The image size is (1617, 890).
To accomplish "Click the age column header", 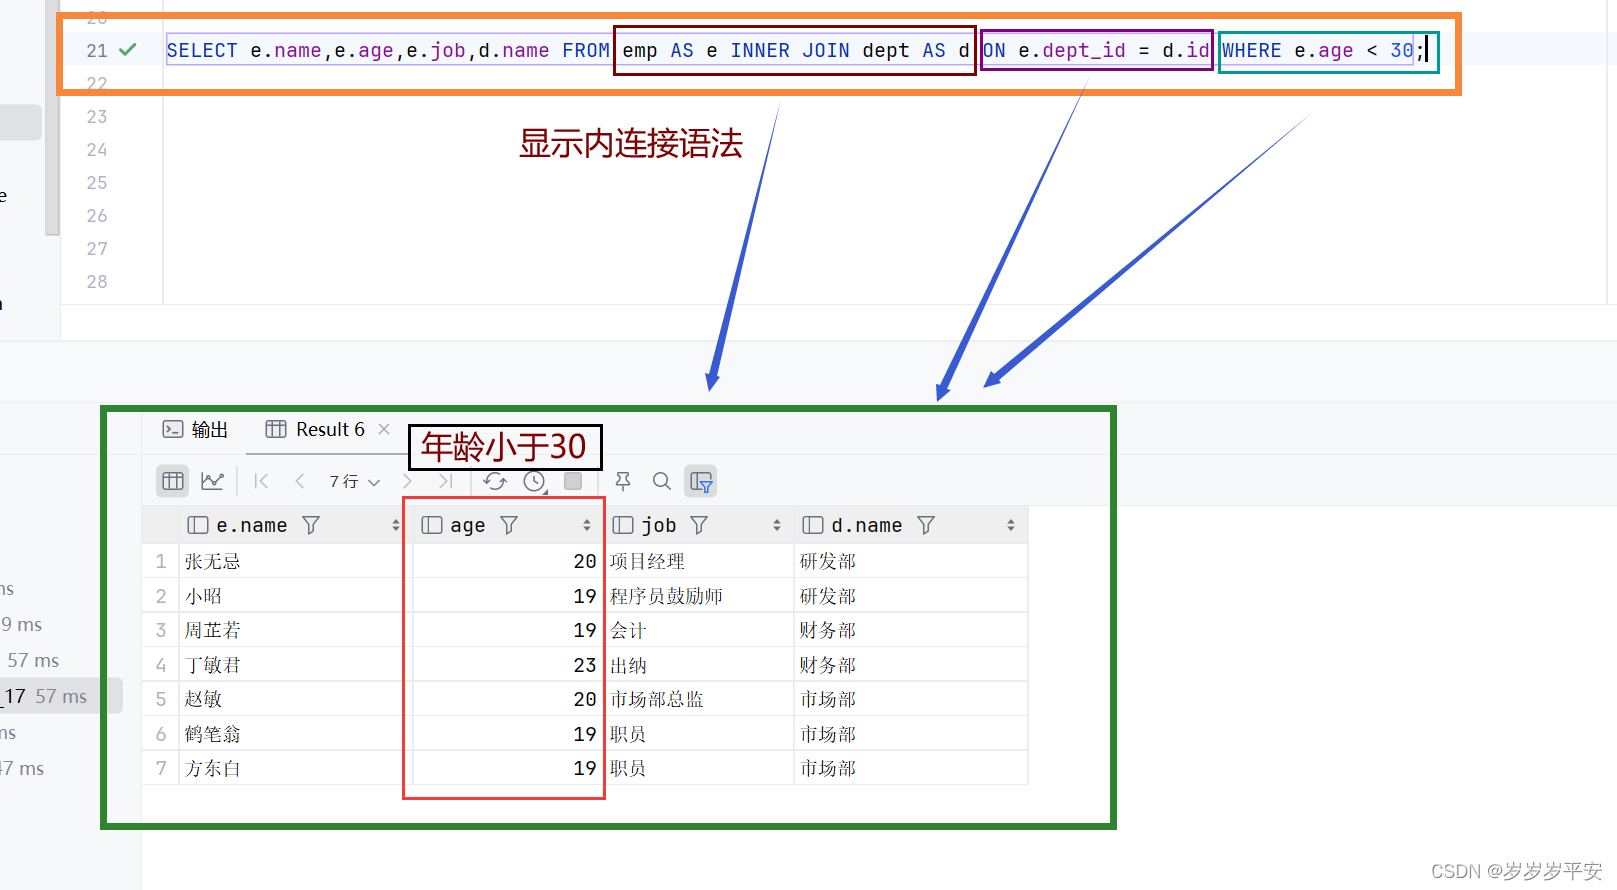I will [x=508, y=525].
